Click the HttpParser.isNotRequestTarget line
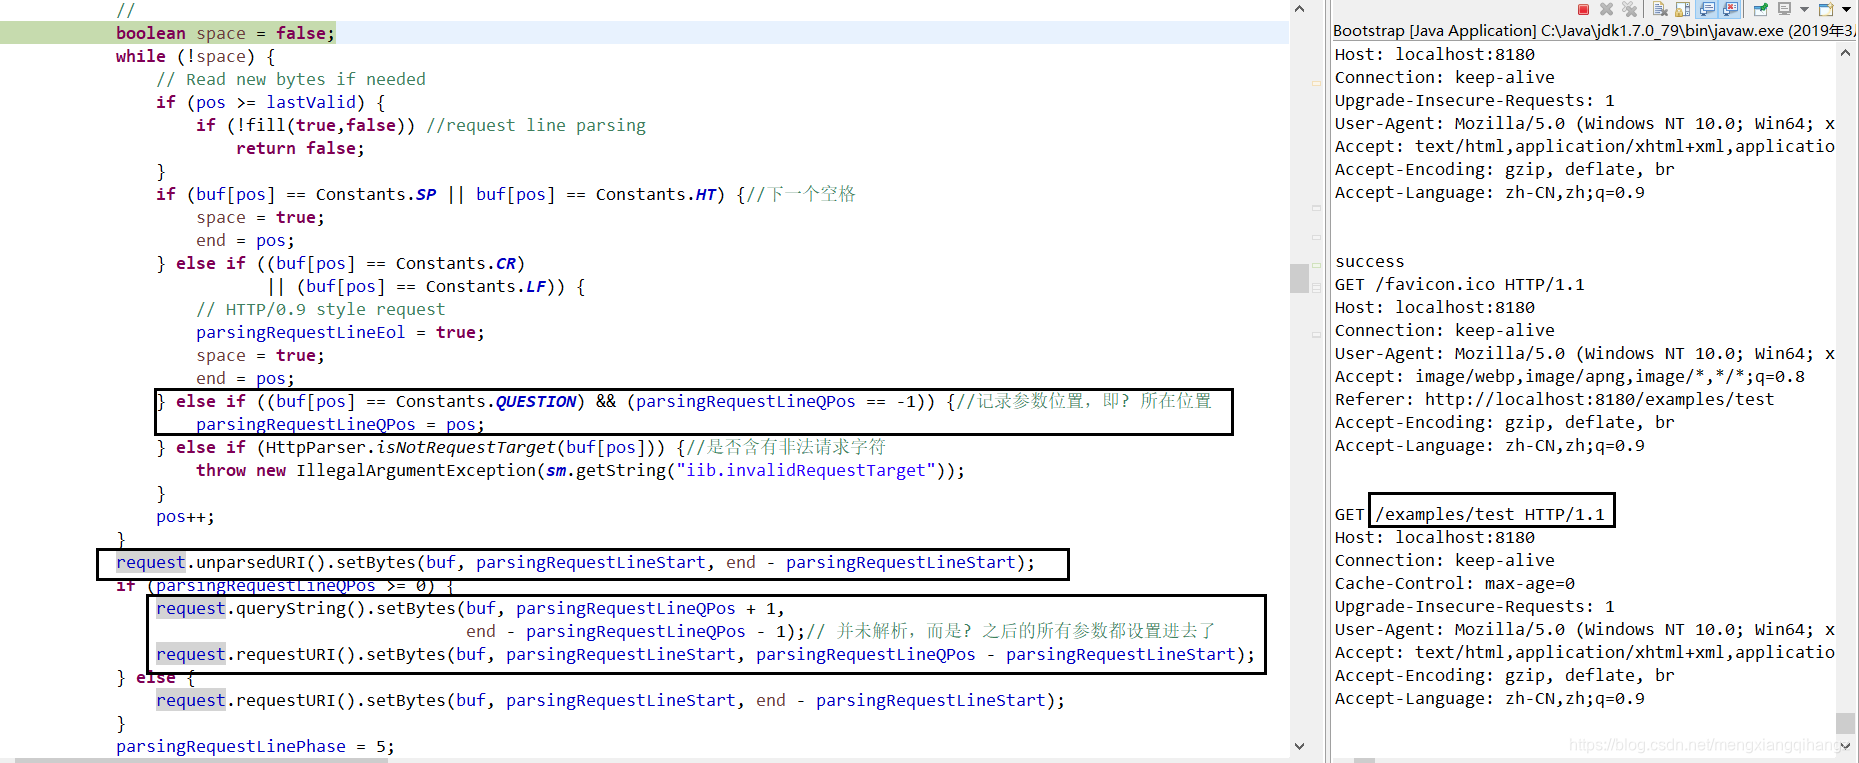This screenshot has width=1859, height=763. 521,447
